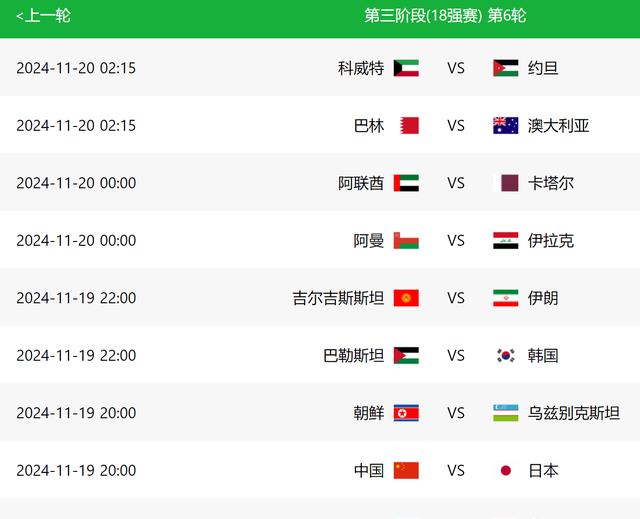
Task: Click the 2024-11-19 22:00 吉尔吉斯斯坦 match time
Action: 76,298
